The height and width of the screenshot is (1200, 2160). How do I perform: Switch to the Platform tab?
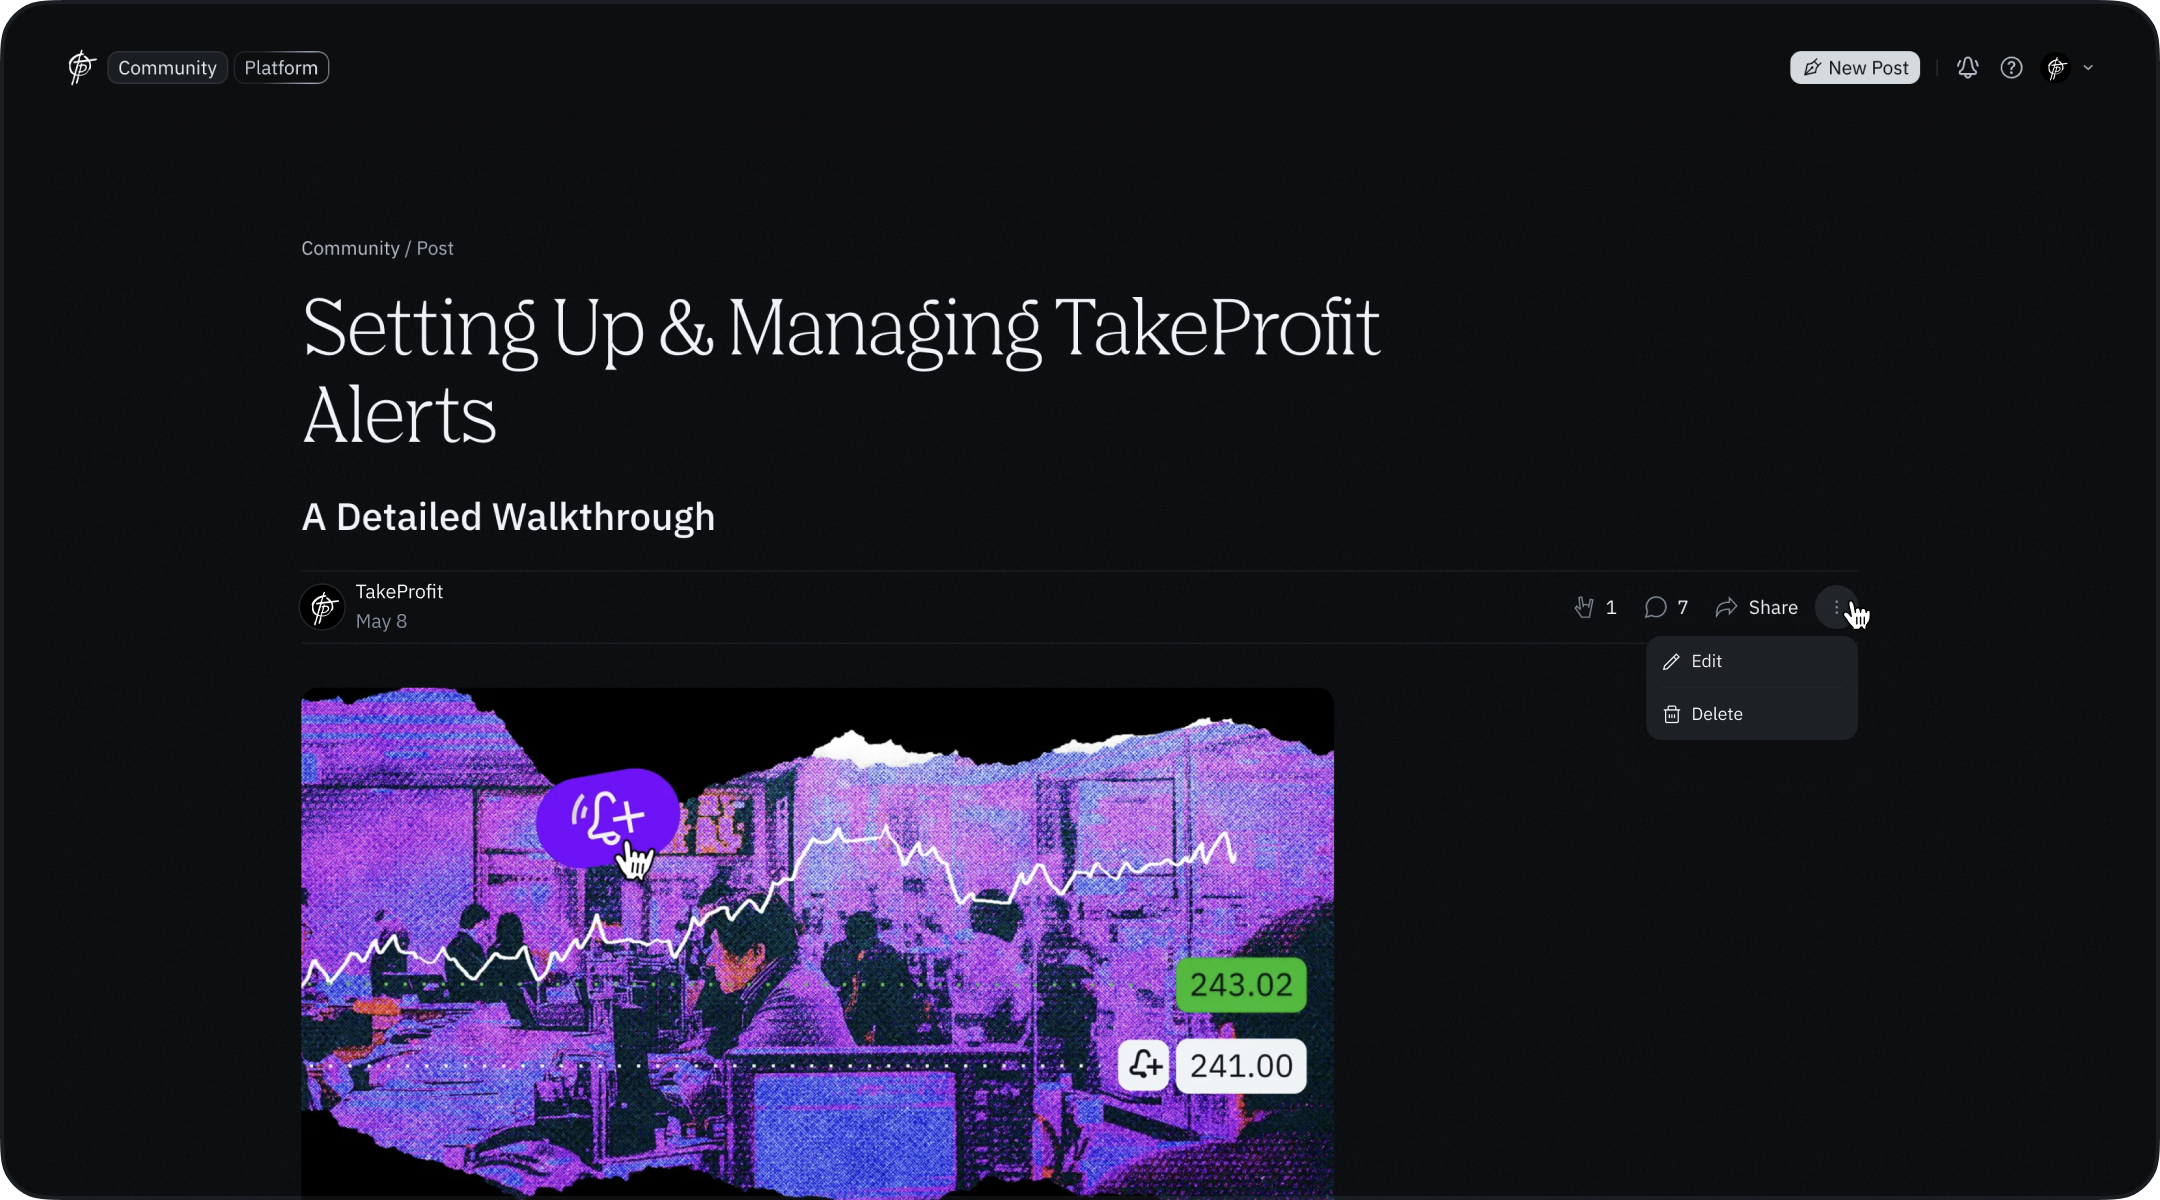[x=281, y=67]
